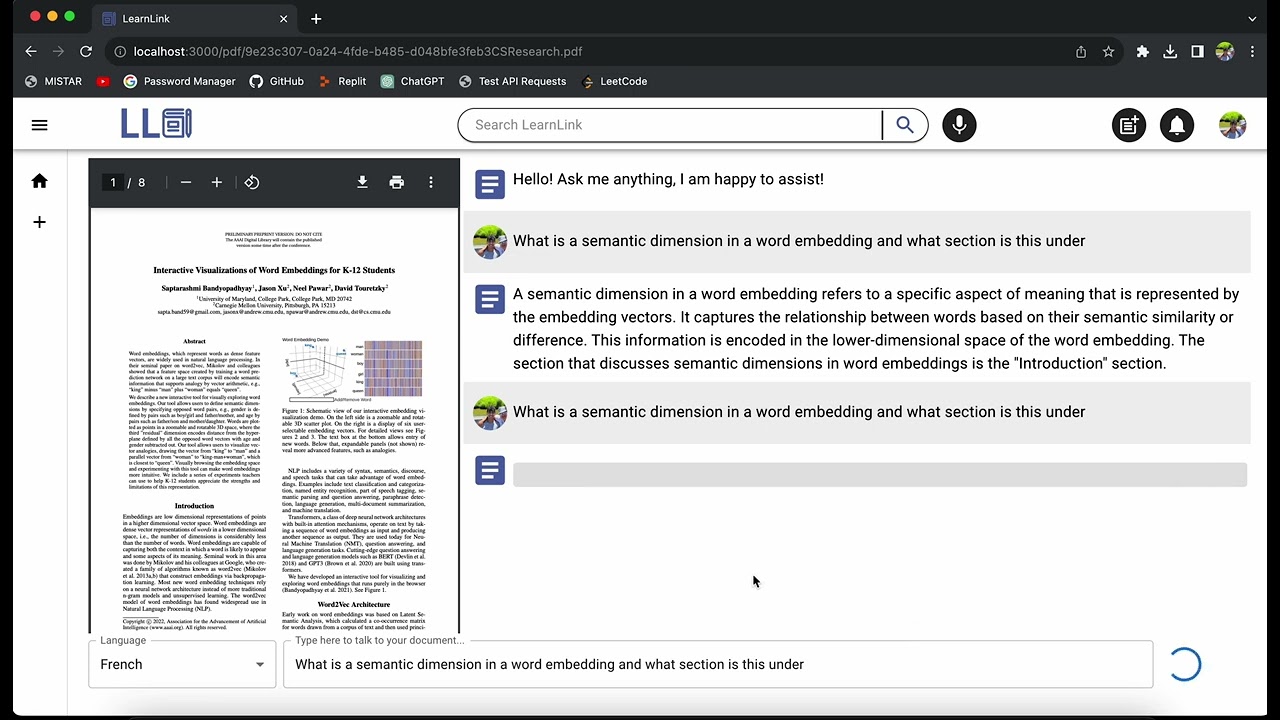
Task: Open the LearnLink user profile avatar
Action: pos(1233,125)
